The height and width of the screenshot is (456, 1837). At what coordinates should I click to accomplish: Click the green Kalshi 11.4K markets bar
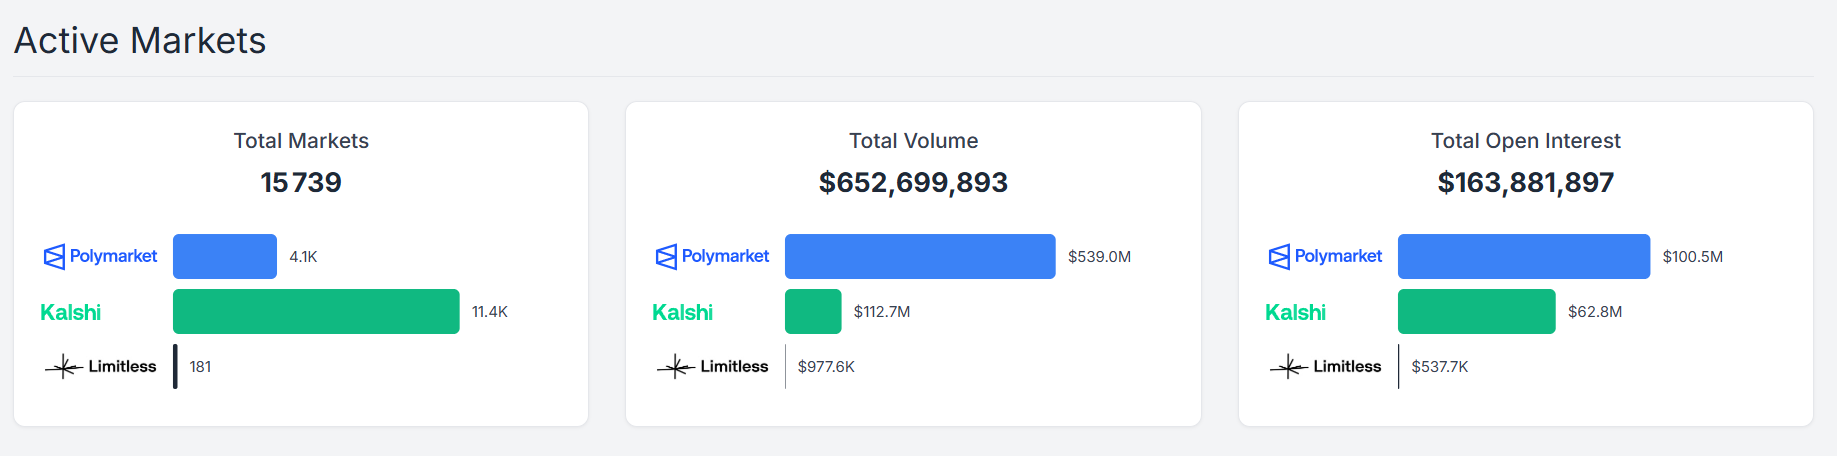(316, 311)
